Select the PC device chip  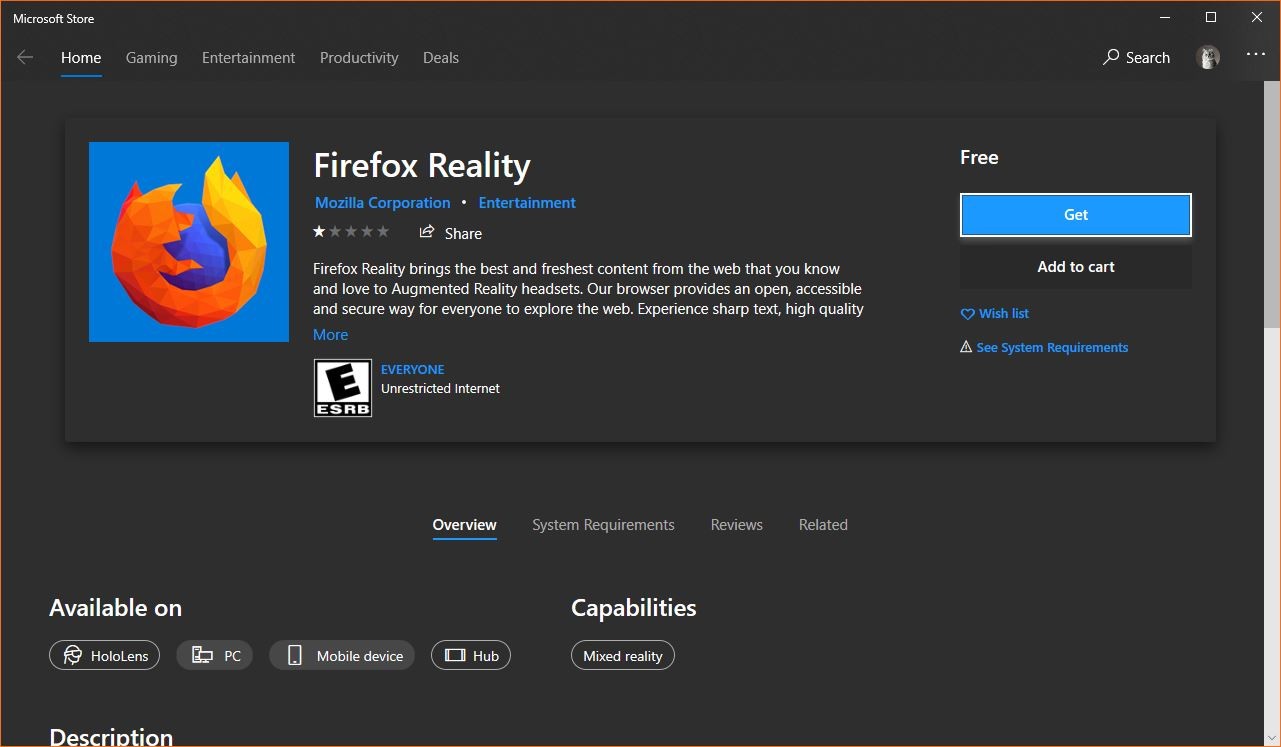(215, 656)
